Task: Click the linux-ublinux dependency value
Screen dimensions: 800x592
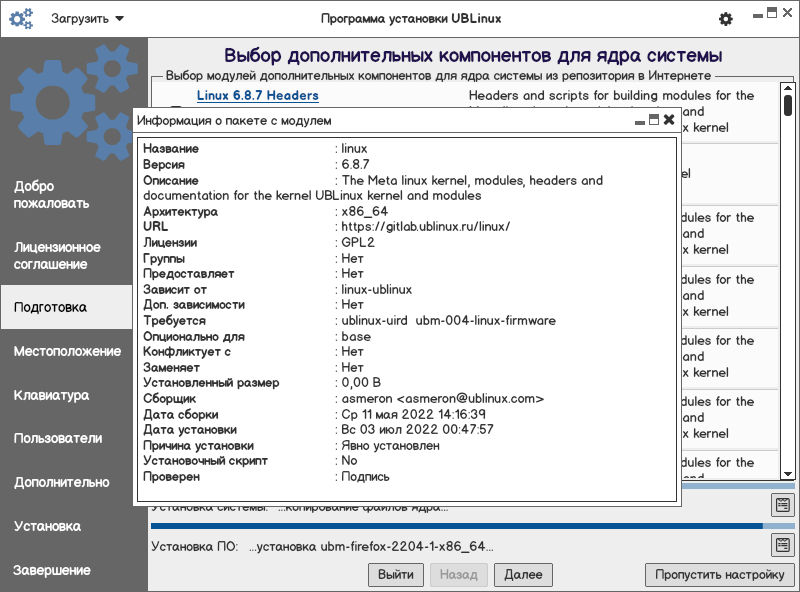Action: [x=377, y=289]
